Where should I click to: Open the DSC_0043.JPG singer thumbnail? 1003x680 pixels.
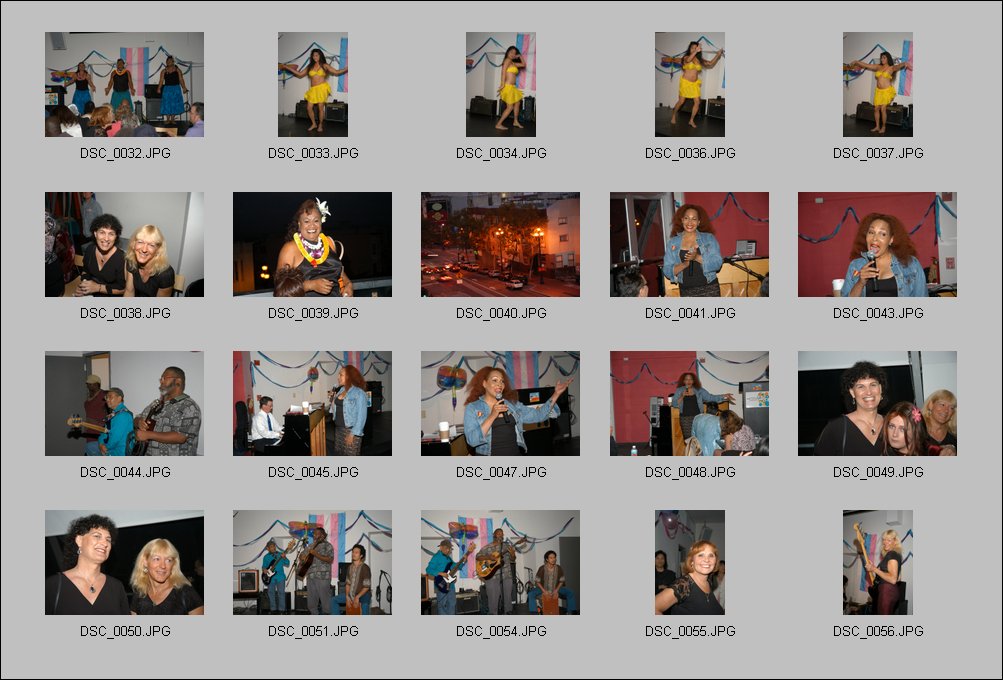[x=878, y=244]
